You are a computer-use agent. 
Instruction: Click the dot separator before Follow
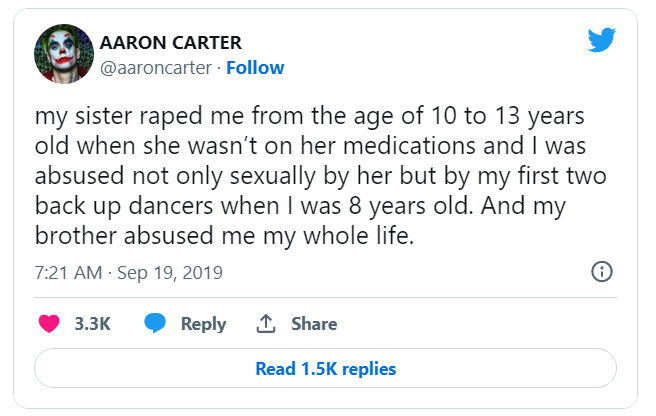pyautogui.click(x=219, y=68)
